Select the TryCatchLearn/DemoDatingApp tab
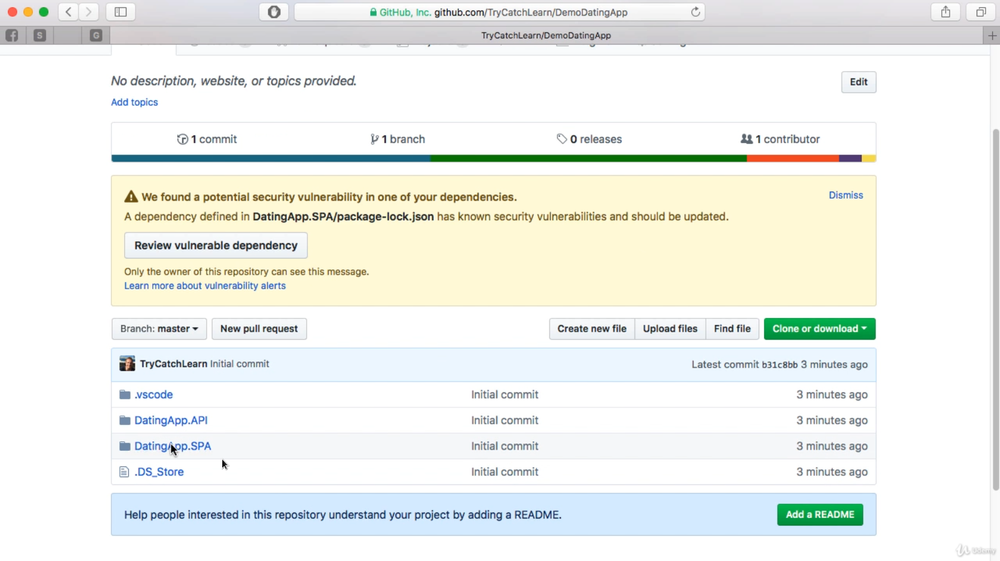Image resolution: width=1000 pixels, height=561 pixels. coord(546,36)
